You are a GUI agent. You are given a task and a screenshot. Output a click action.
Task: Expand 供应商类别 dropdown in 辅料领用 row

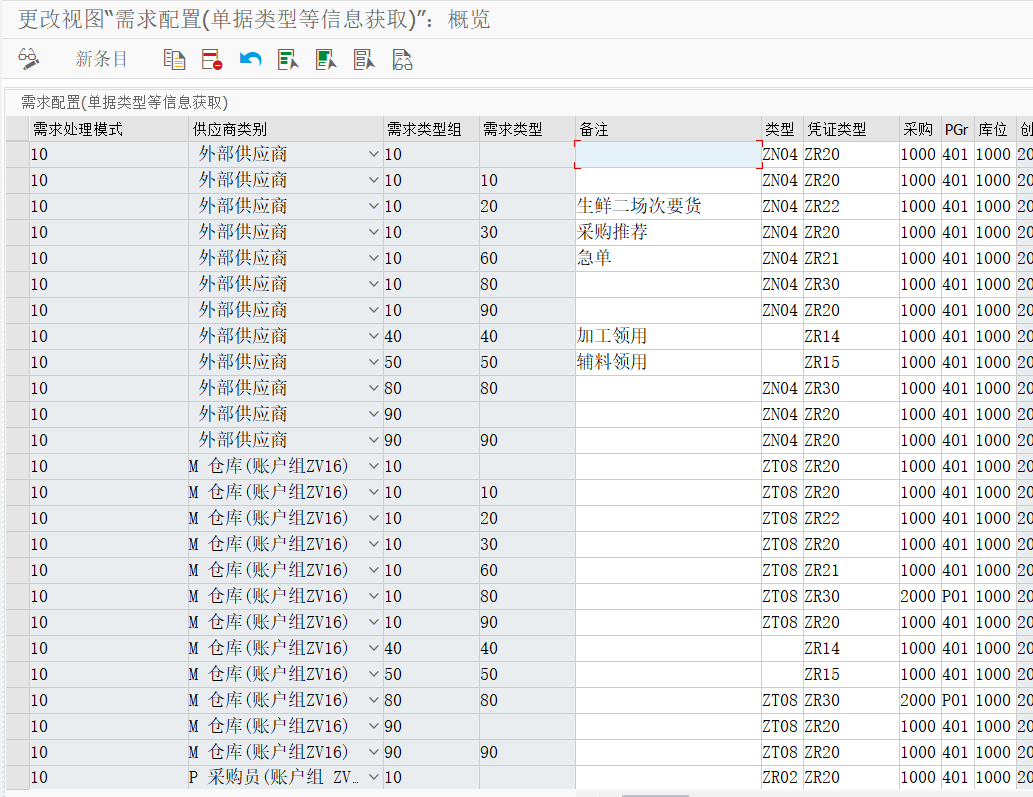pos(374,362)
